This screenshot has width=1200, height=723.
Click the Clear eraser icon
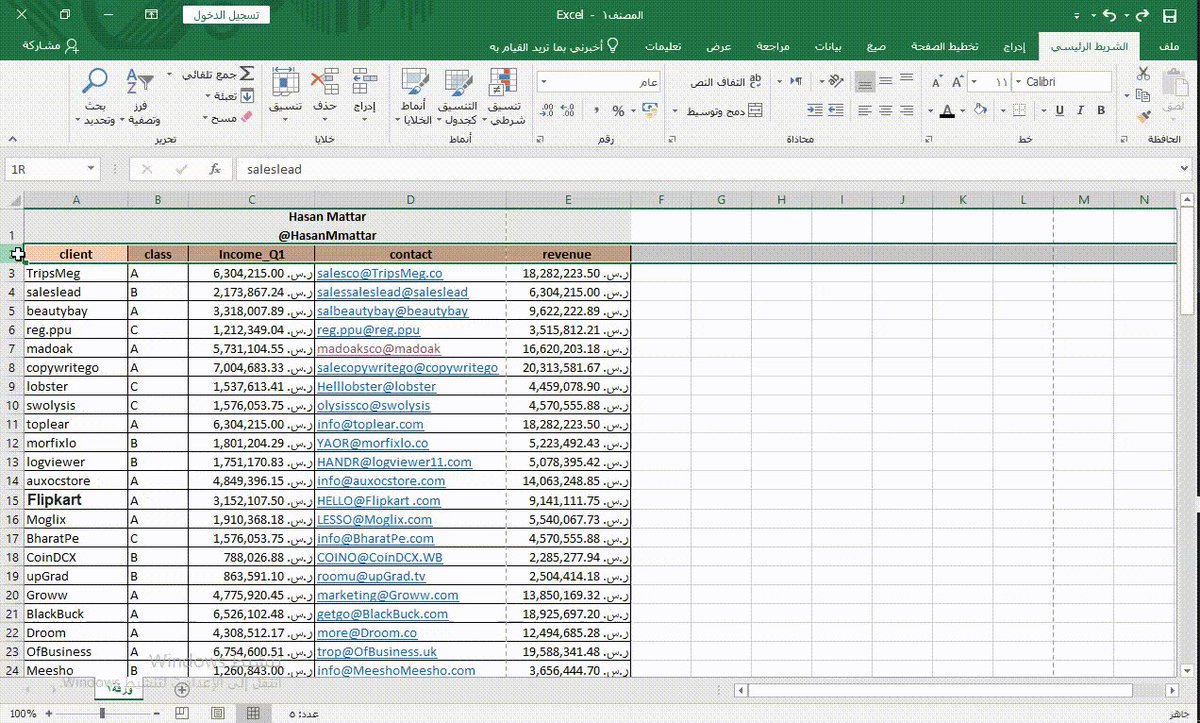point(247,118)
